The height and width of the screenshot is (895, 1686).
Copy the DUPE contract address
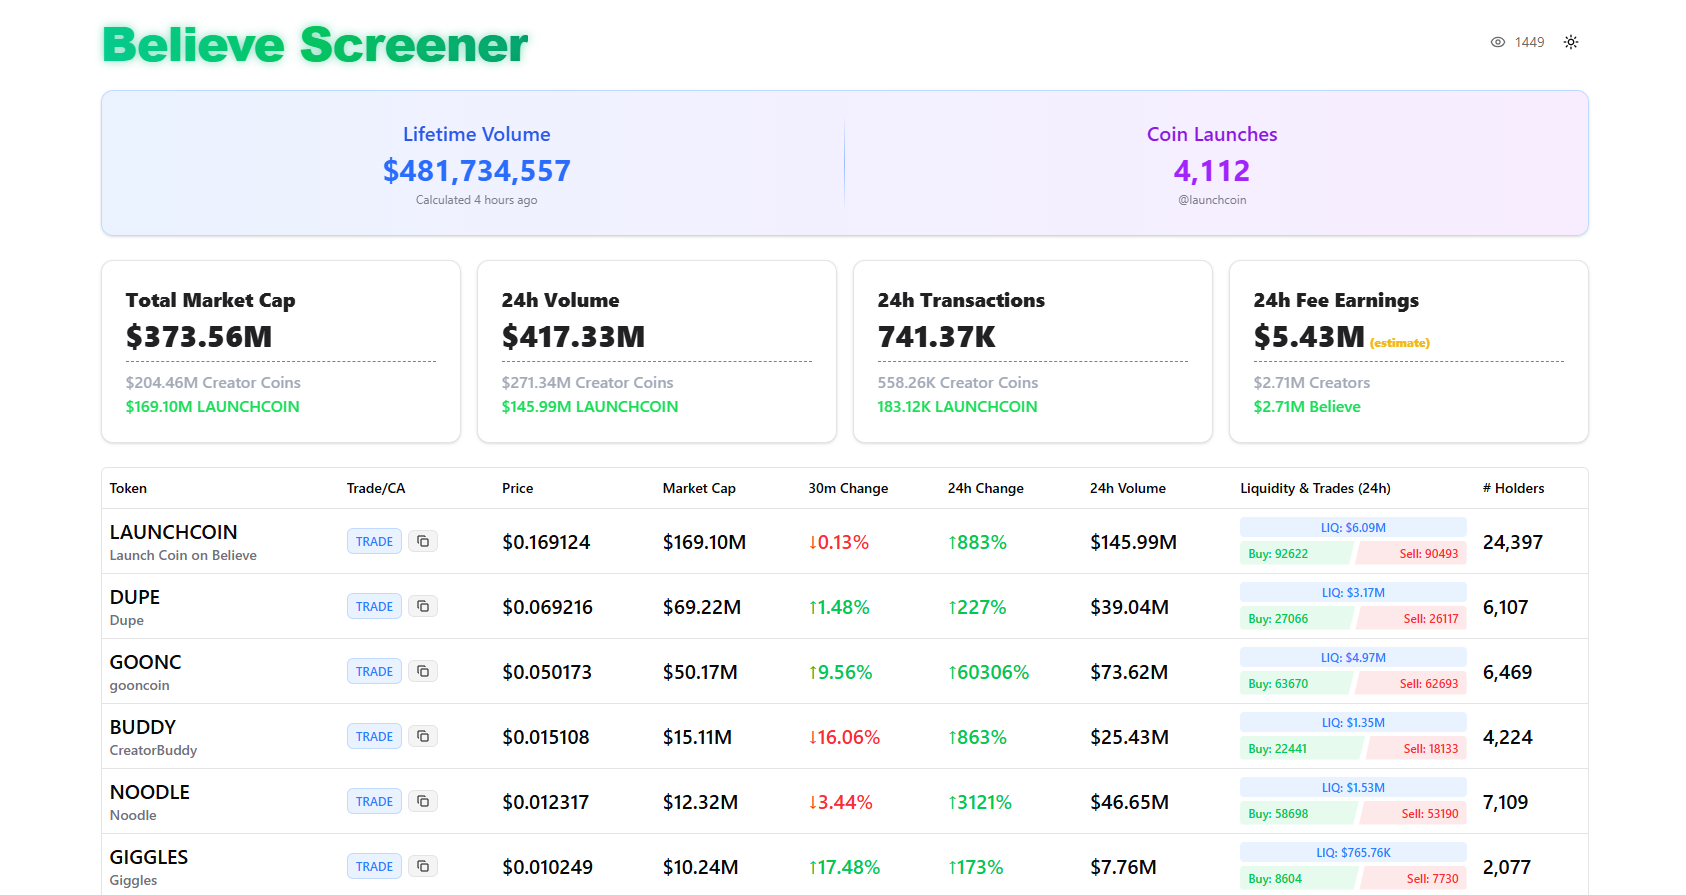pyautogui.click(x=423, y=606)
